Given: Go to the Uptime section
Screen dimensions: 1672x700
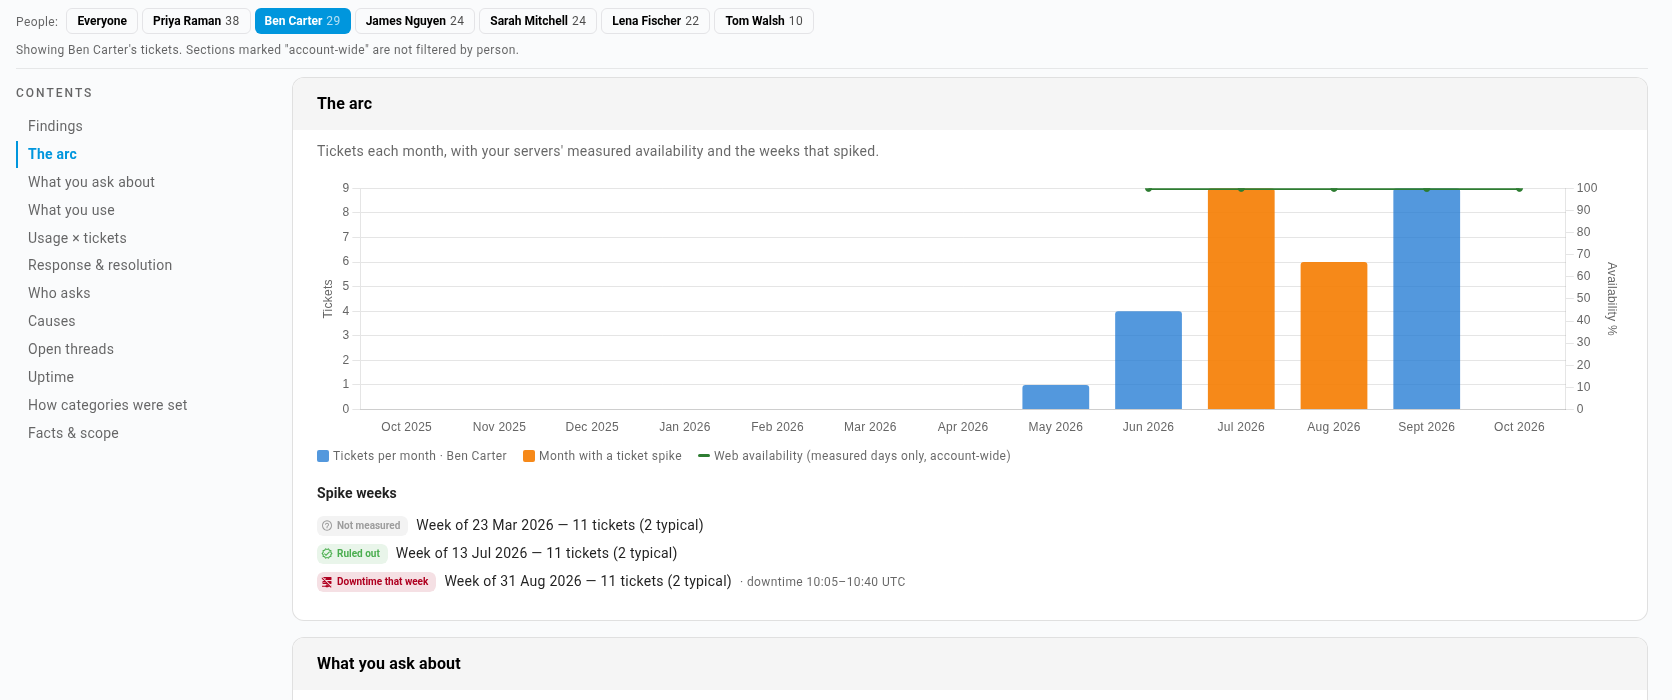Looking at the screenshot, I should click(x=51, y=377).
